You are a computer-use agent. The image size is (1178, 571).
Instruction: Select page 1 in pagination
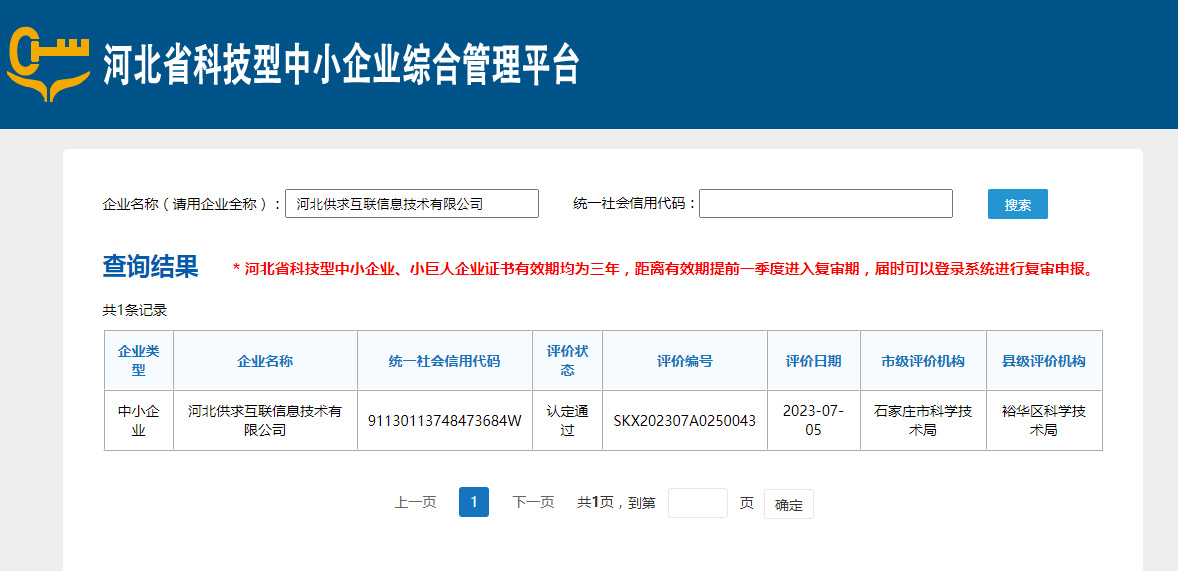(x=473, y=502)
